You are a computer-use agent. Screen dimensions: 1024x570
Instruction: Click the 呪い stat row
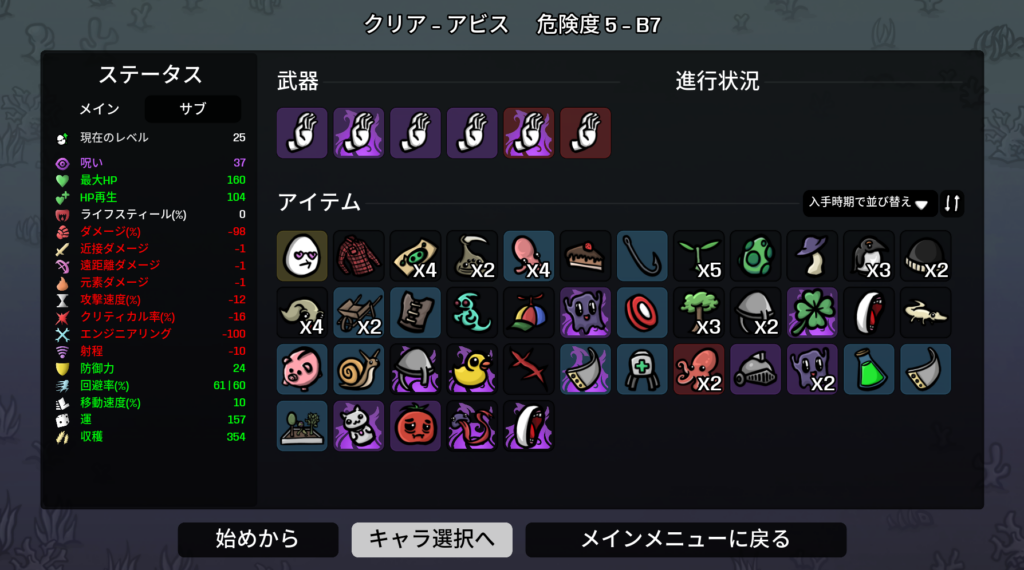click(x=150, y=163)
